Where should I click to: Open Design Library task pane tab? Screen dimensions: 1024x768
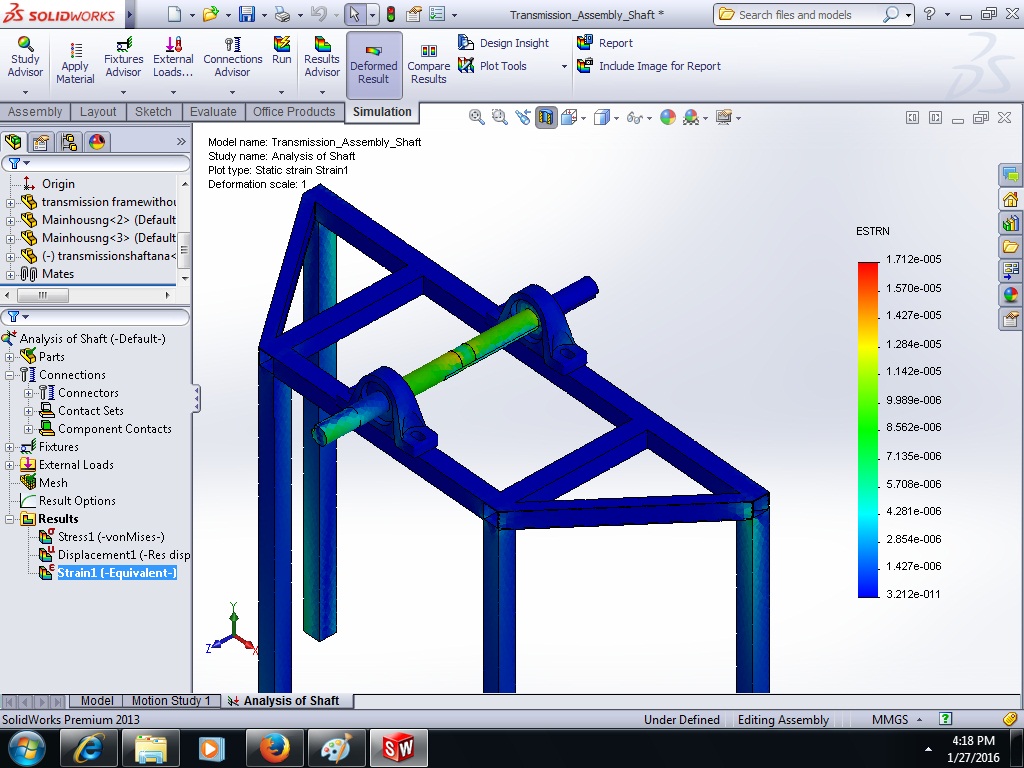click(x=1010, y=223)
